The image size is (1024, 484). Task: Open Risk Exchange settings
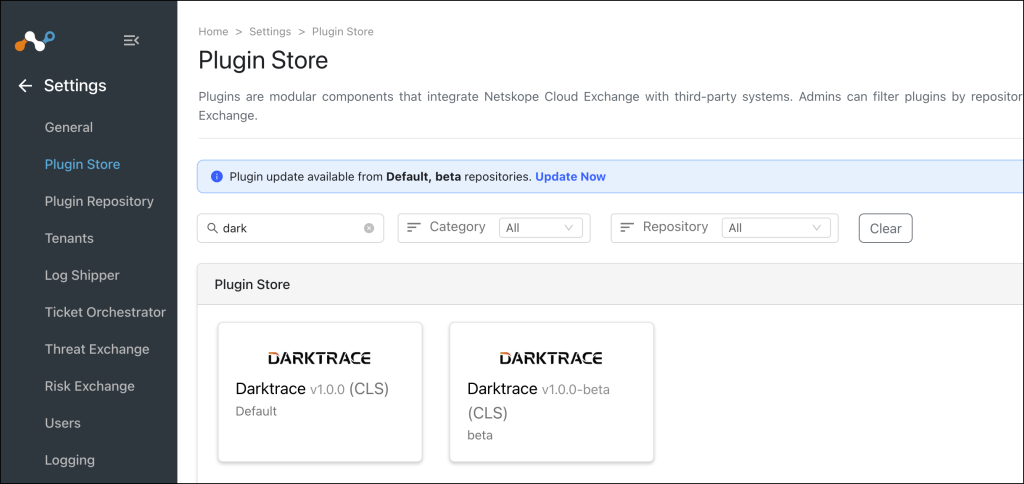point(89,386)
